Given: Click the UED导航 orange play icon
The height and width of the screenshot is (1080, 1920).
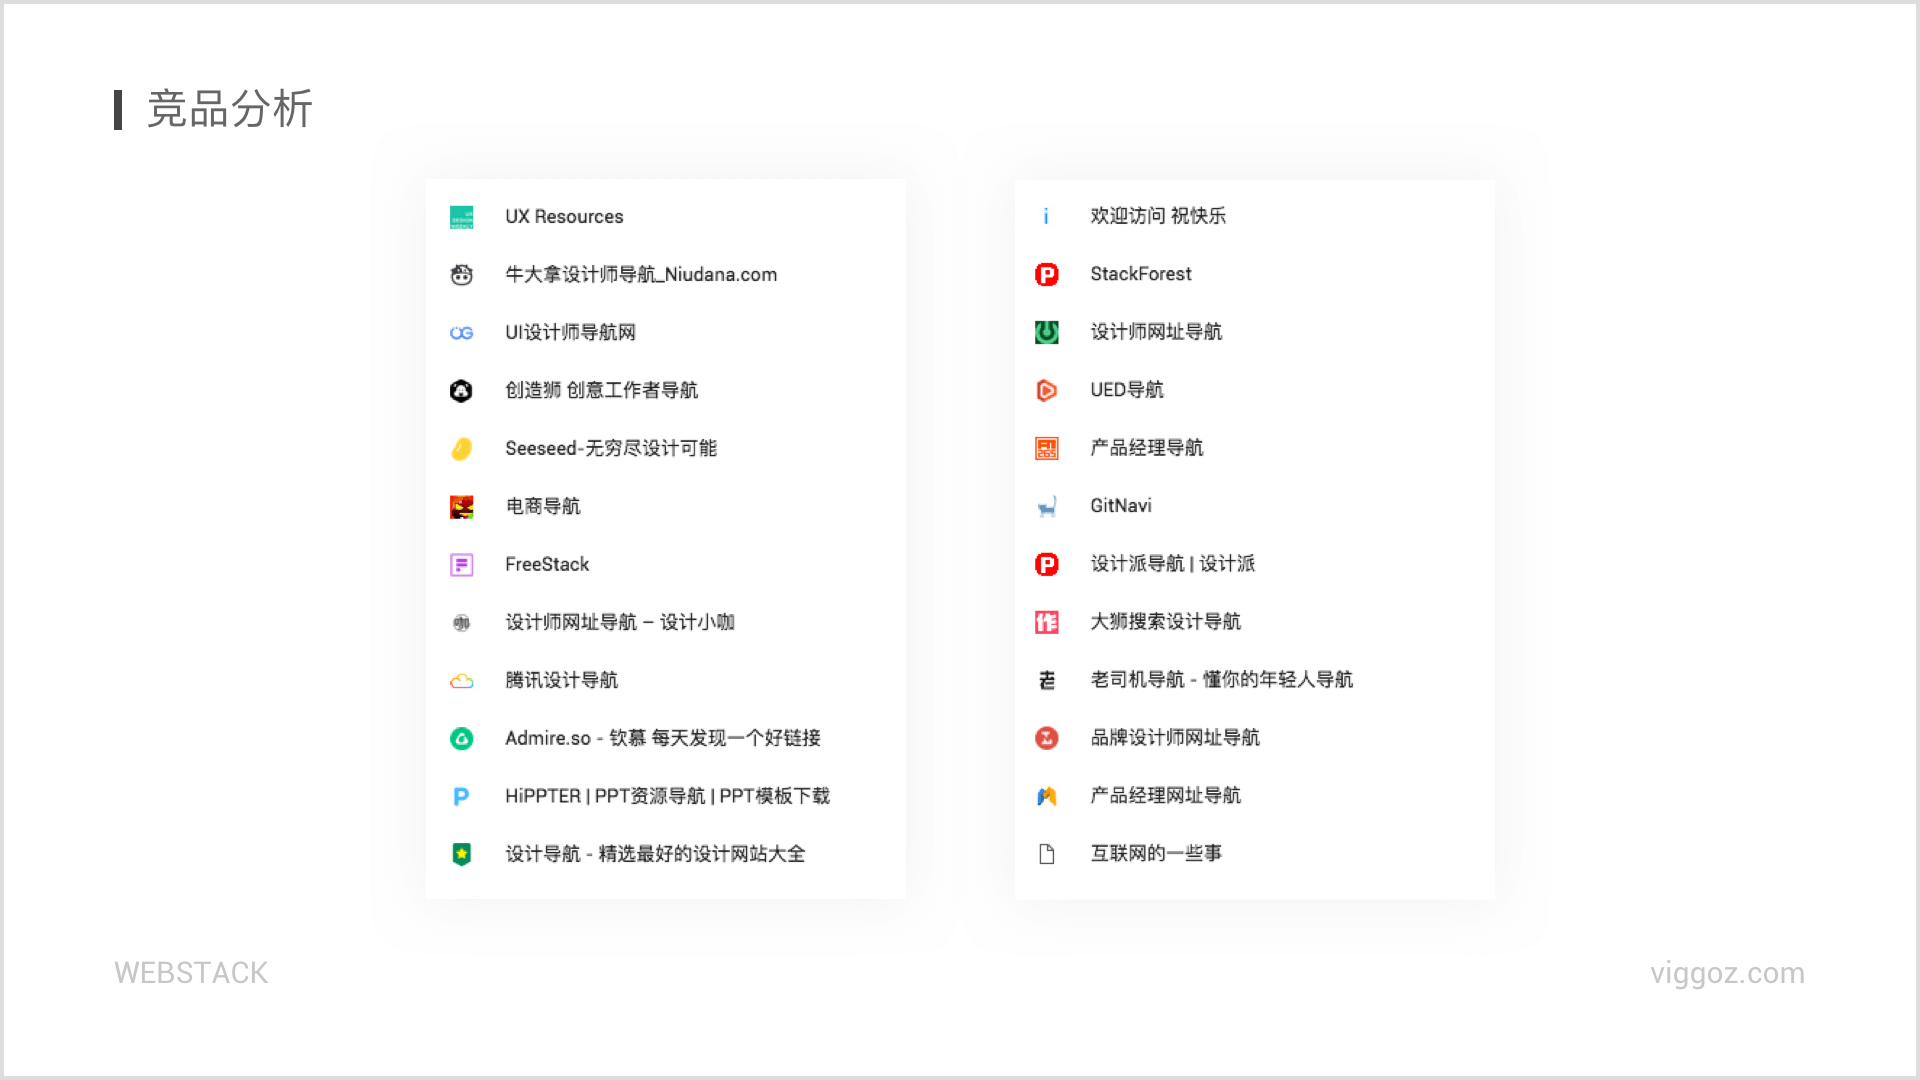Looking at the screenshot, I should (1046, 390).
